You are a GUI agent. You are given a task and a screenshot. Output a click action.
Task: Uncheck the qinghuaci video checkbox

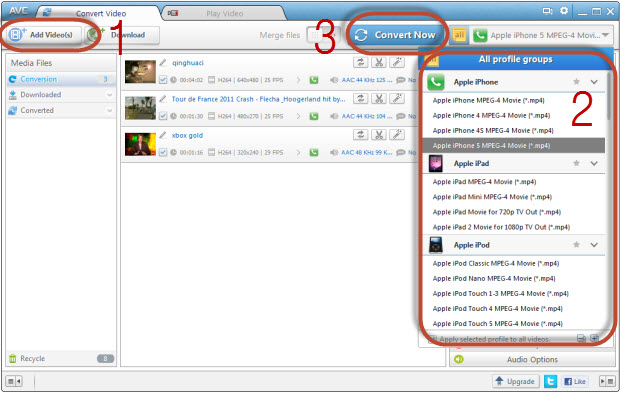(x=163, y=80)
